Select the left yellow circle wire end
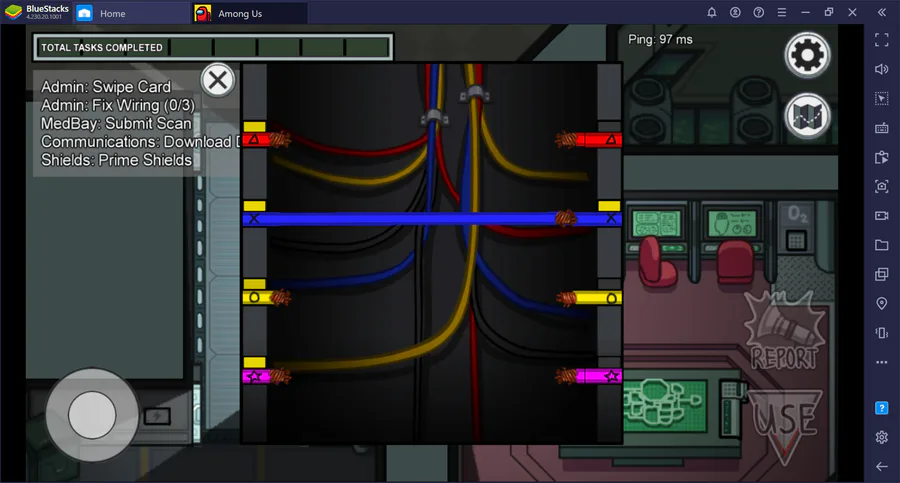The image size is (900, 483). click(x=266, y=297)
